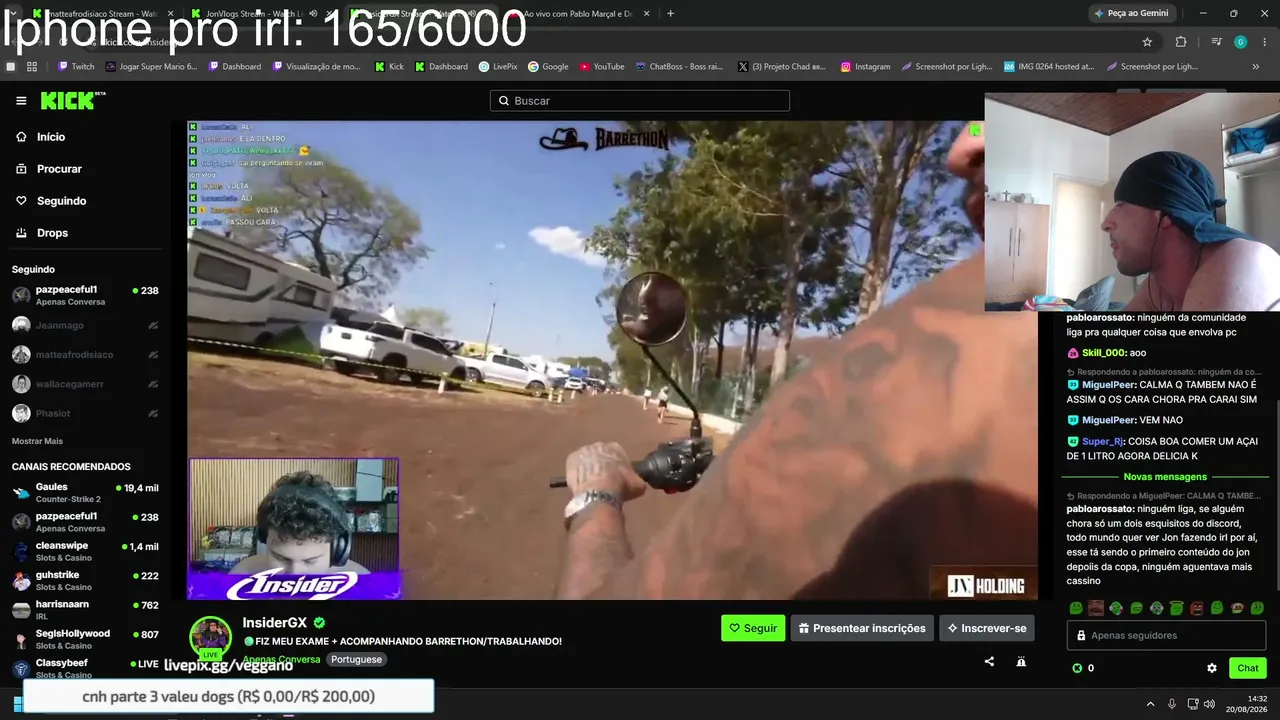Screen dimensions: 1280x720
Task: Click the Kick logo
Action: pos(72,100)
